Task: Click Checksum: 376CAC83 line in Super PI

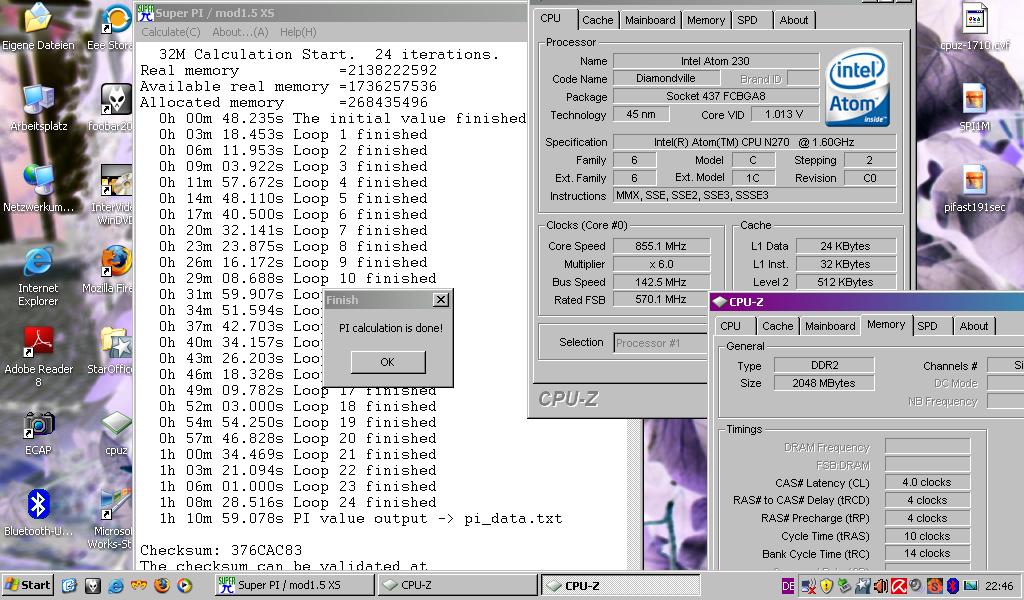Action: [x=221, y=550]
